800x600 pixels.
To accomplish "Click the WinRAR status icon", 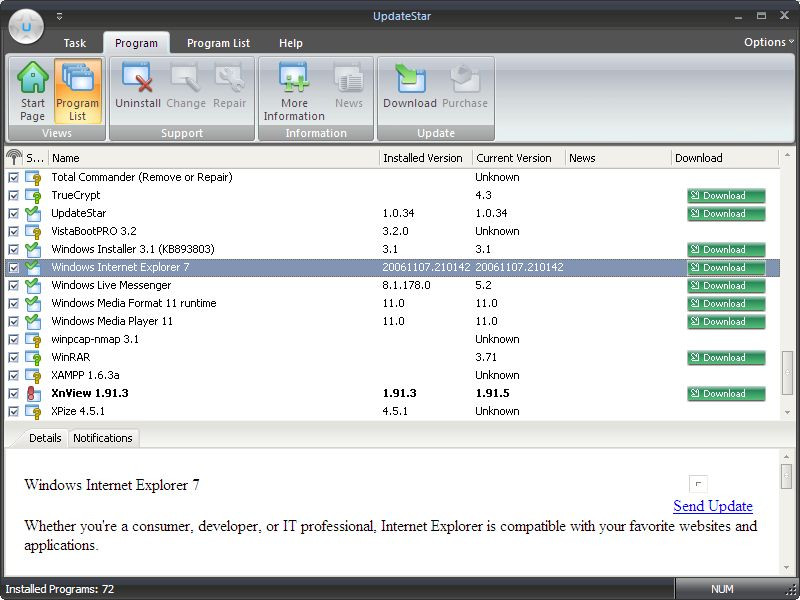I will [x=33, y=357].
